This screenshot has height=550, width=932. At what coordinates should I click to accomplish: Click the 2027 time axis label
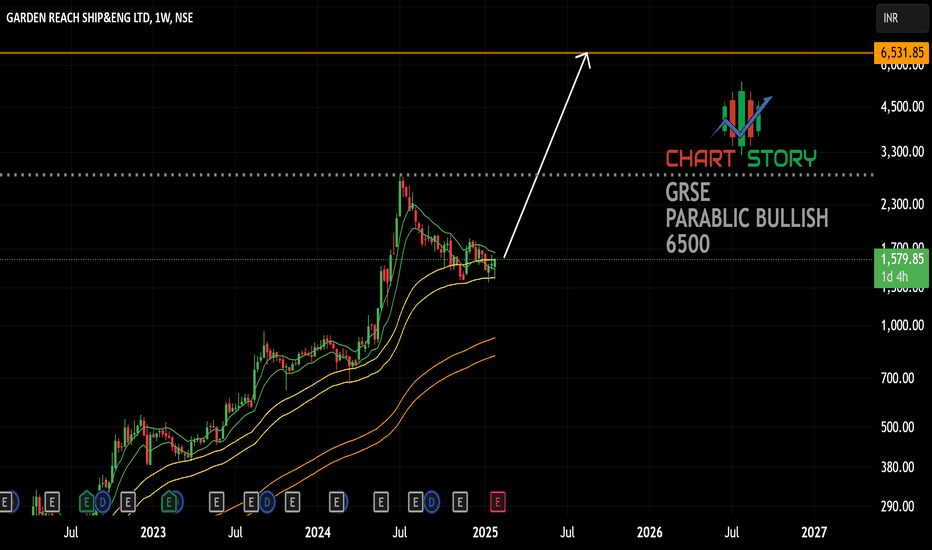click(814, 532)
